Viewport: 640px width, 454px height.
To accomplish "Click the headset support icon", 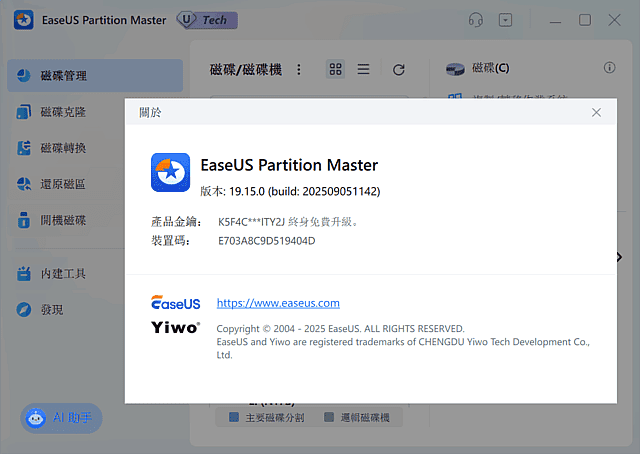I will click(x=476, y=20).
